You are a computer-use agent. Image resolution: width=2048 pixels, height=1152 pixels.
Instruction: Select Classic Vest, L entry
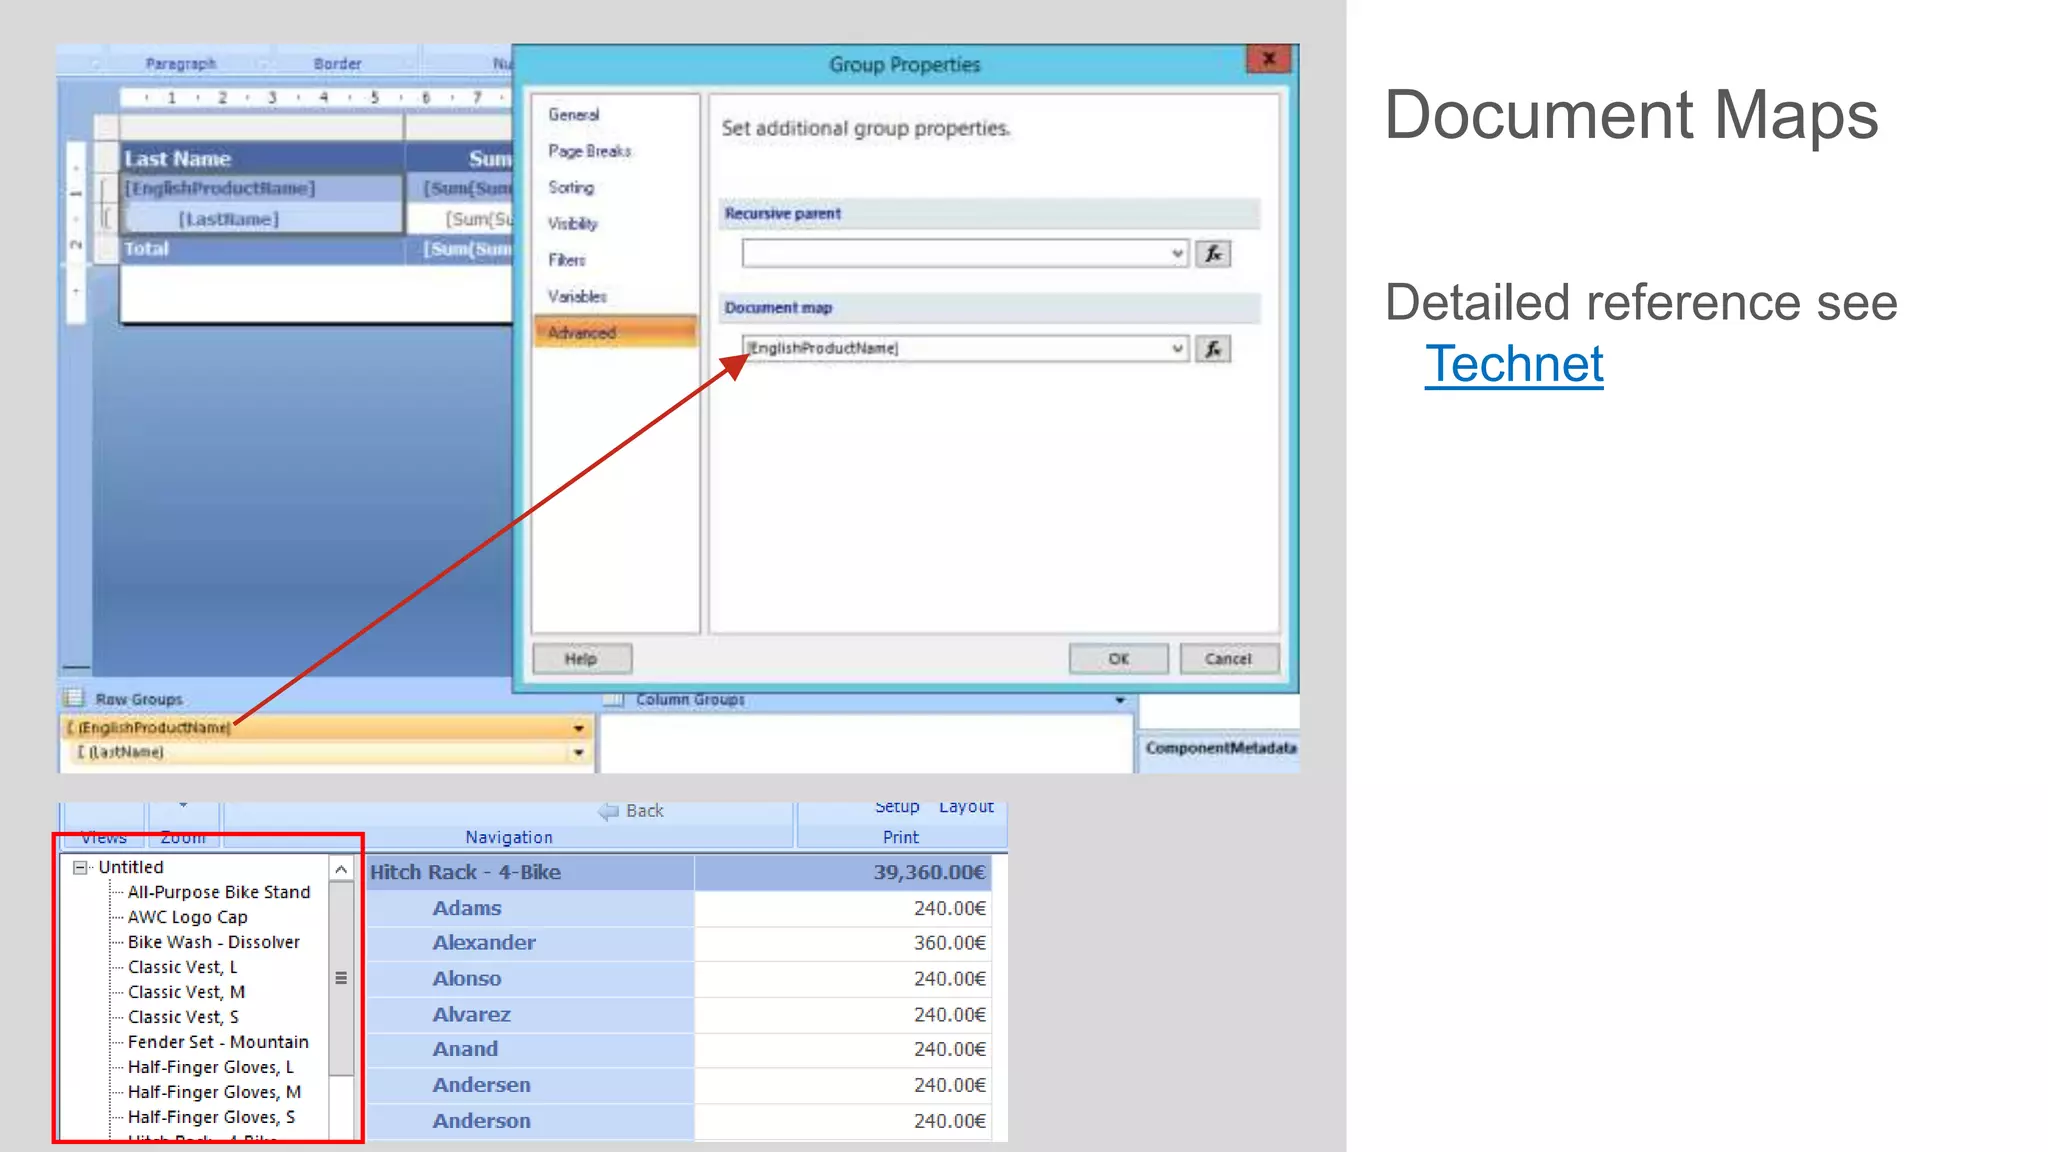183,967
